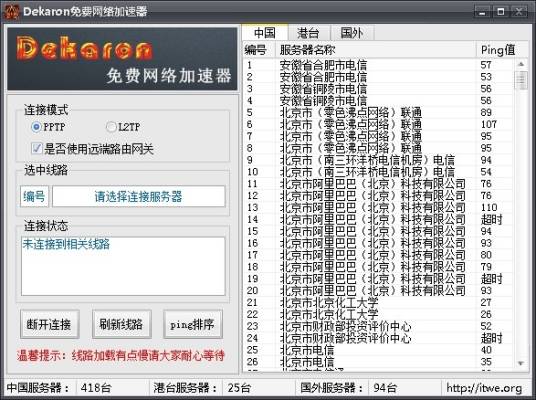Select the PPTP connection mode
Viewport: 536px width, 400px height.
[x=36, y=127]
